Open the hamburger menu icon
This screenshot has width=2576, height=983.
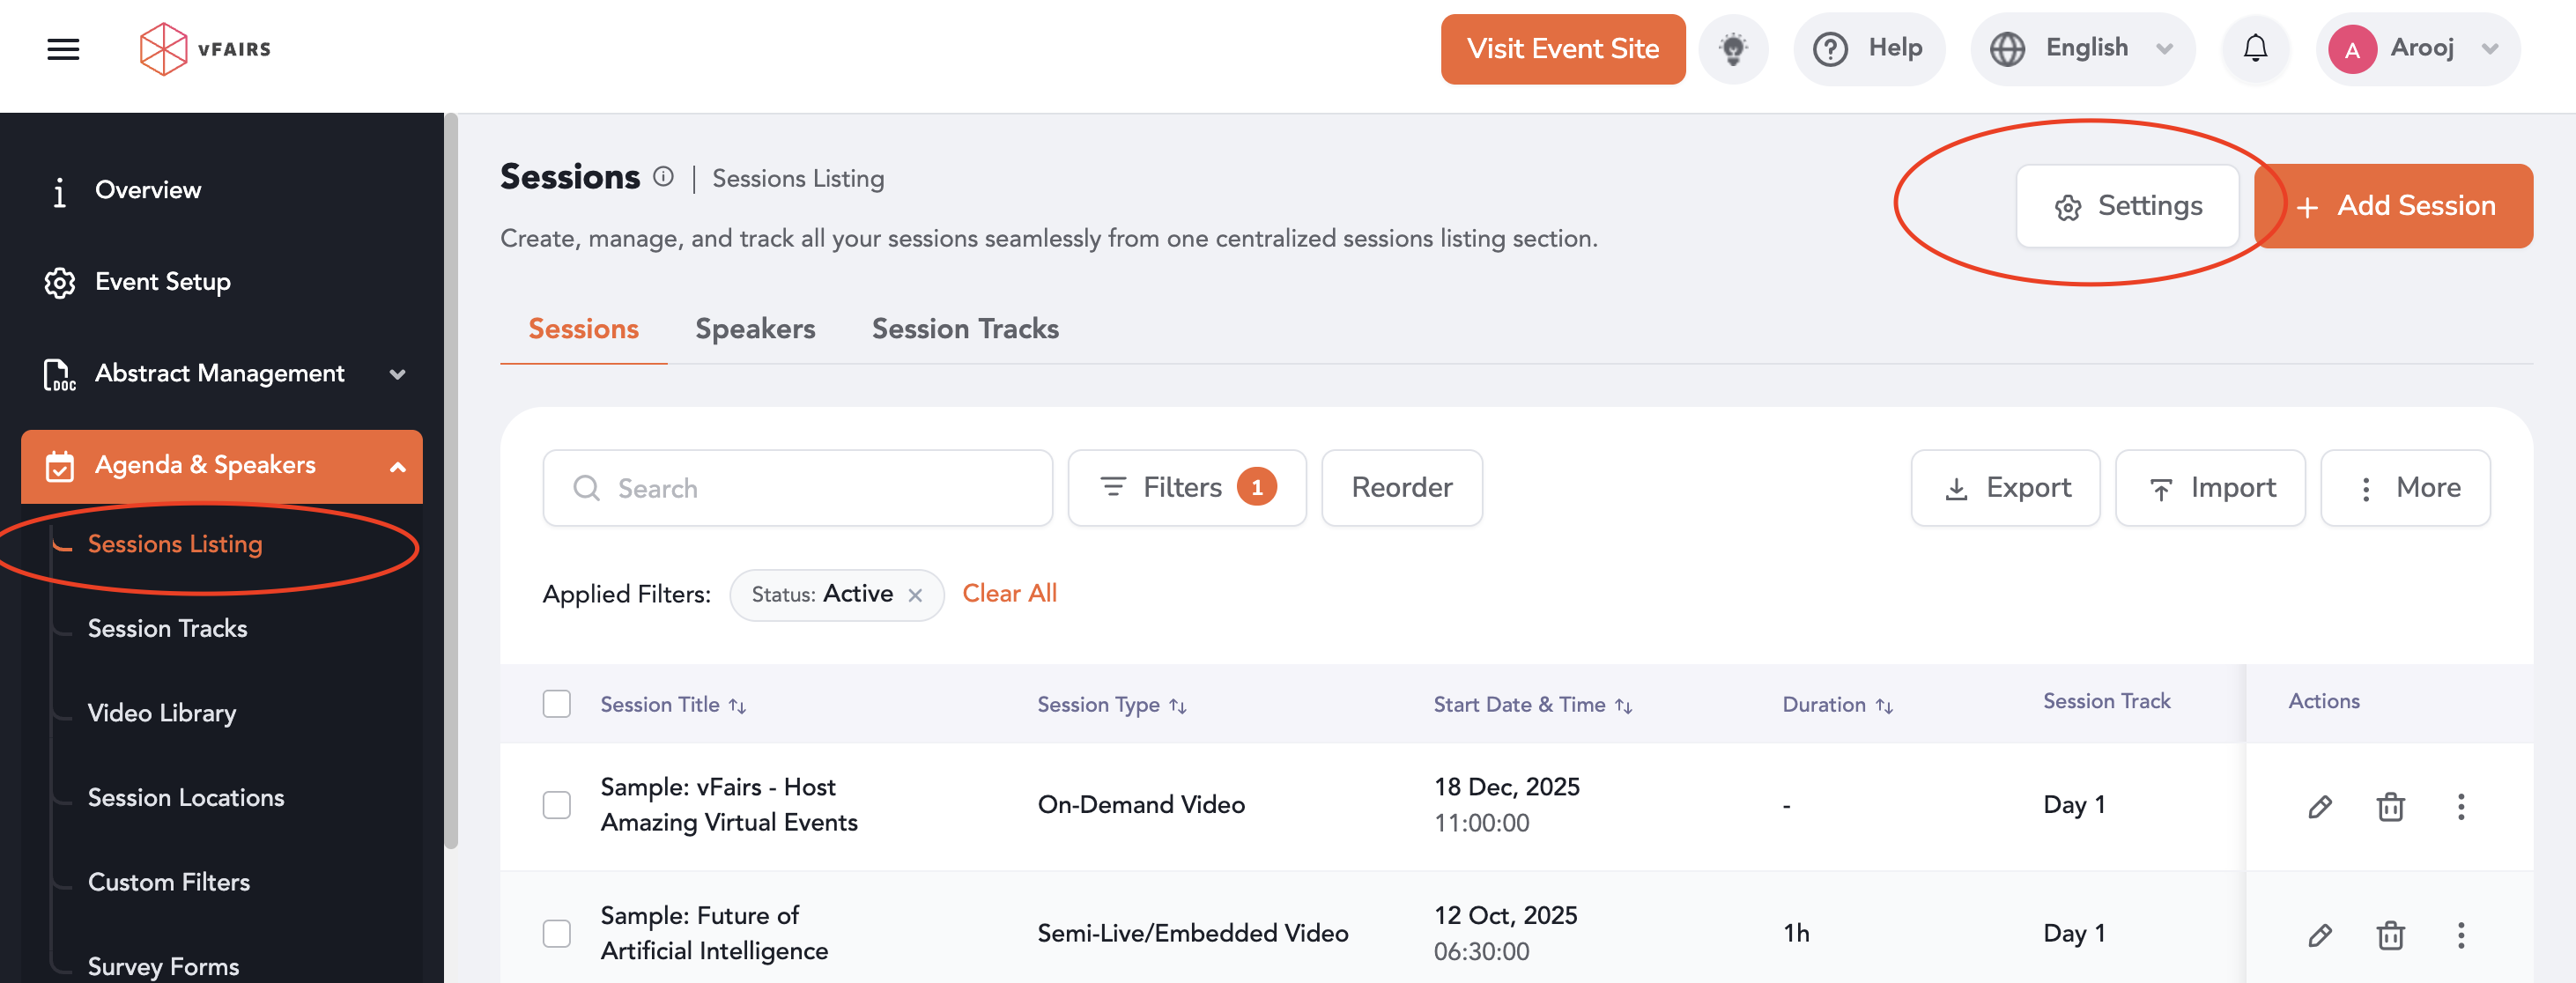point(63,49)
